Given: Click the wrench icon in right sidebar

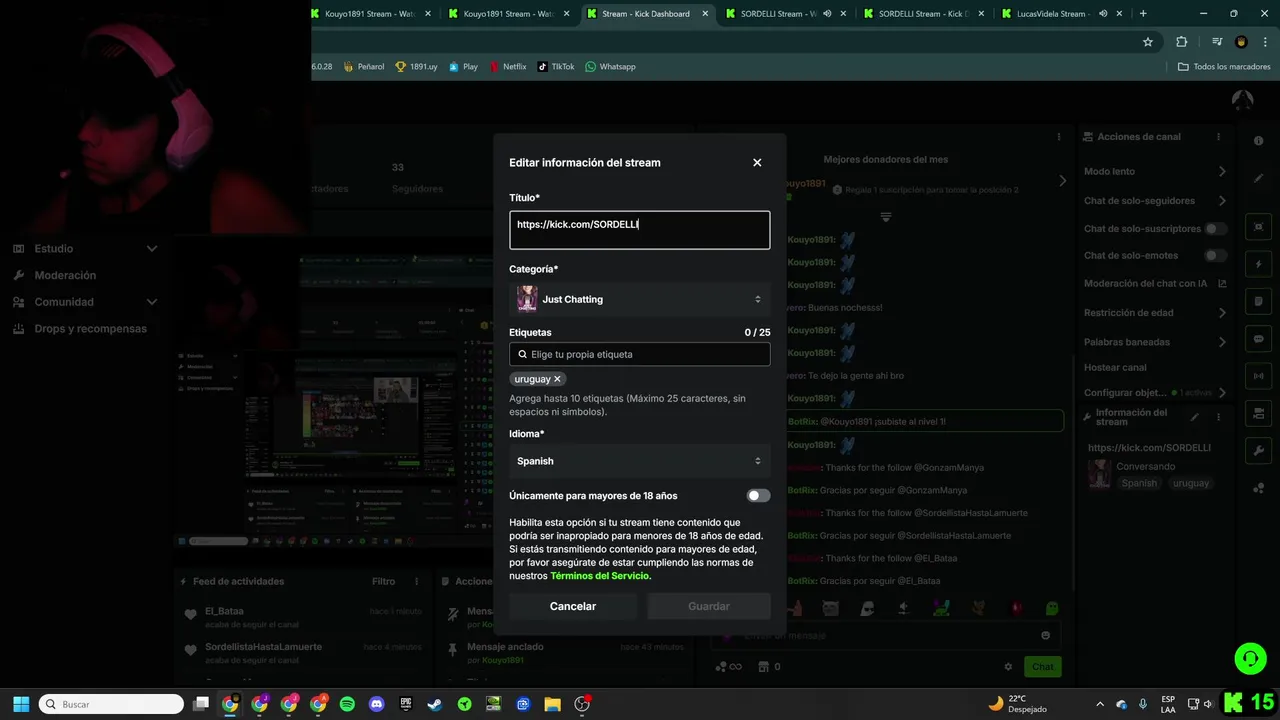Looking at the screenshot, I should pos(1259,450).
